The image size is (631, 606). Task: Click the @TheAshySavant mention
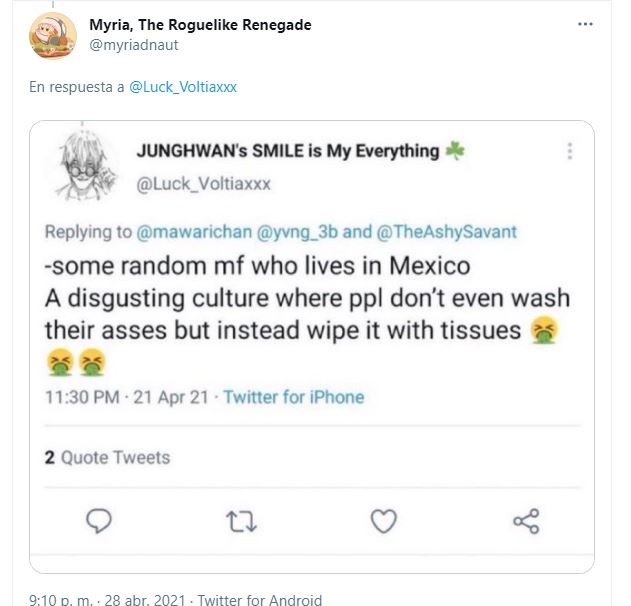pos(446,232)
